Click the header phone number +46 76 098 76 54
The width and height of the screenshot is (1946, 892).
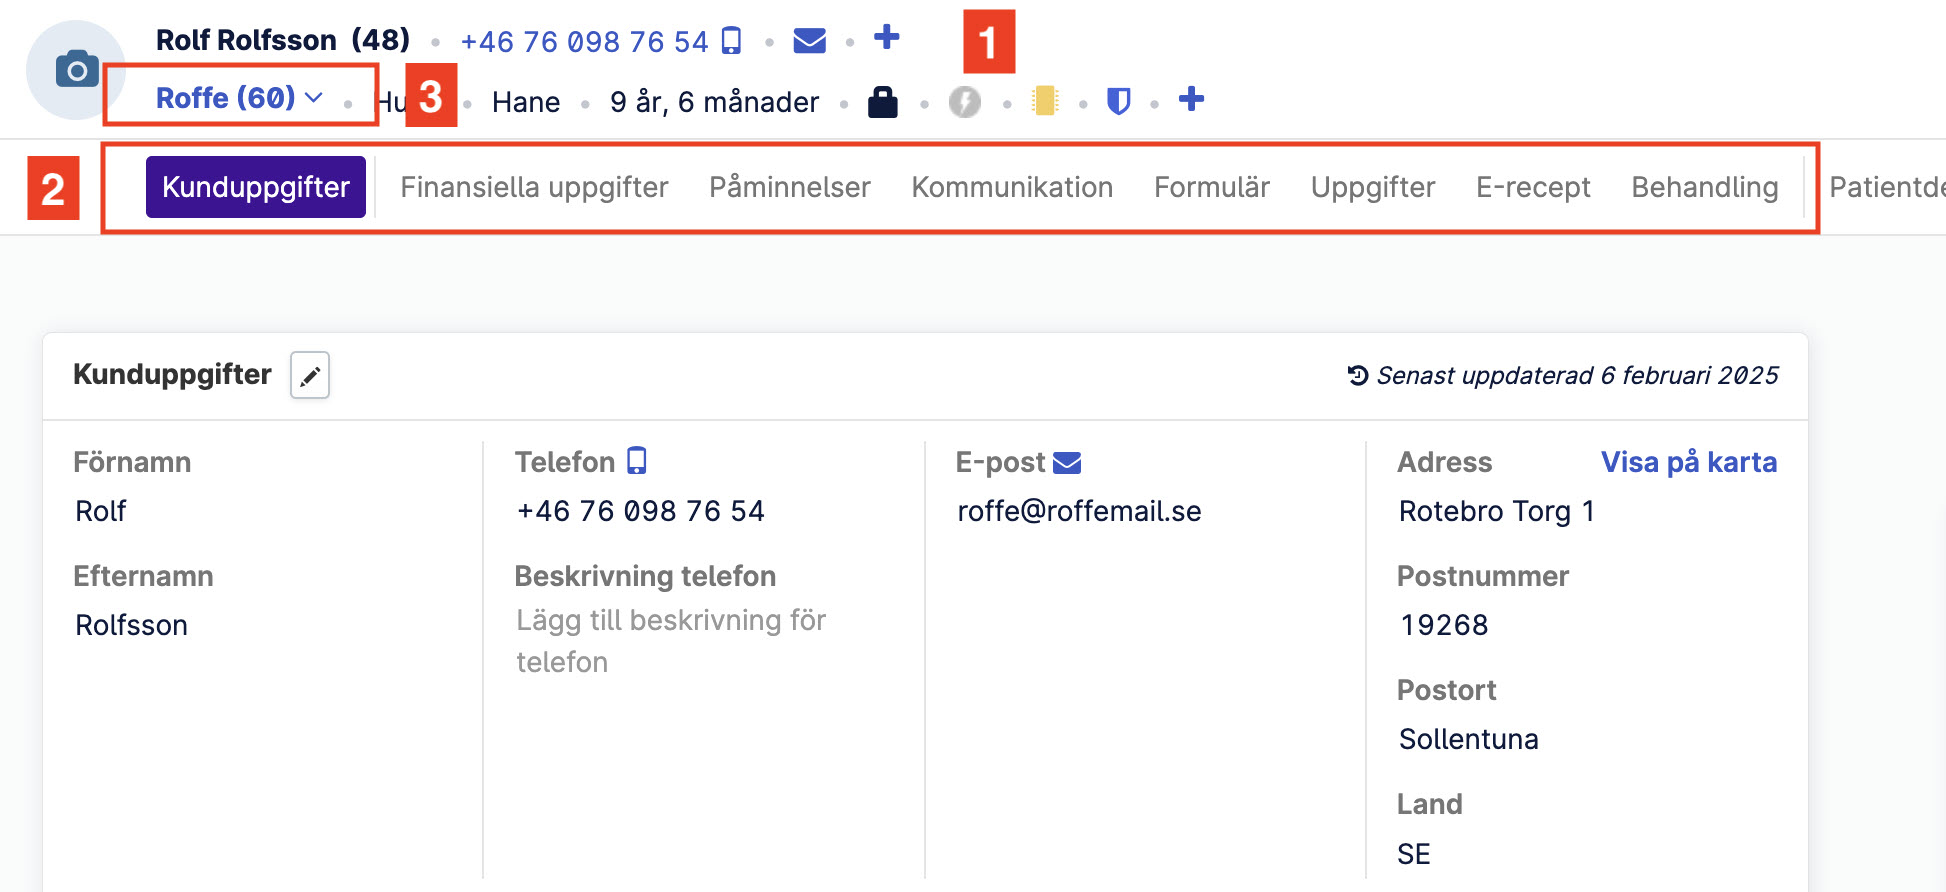[584, 42]
